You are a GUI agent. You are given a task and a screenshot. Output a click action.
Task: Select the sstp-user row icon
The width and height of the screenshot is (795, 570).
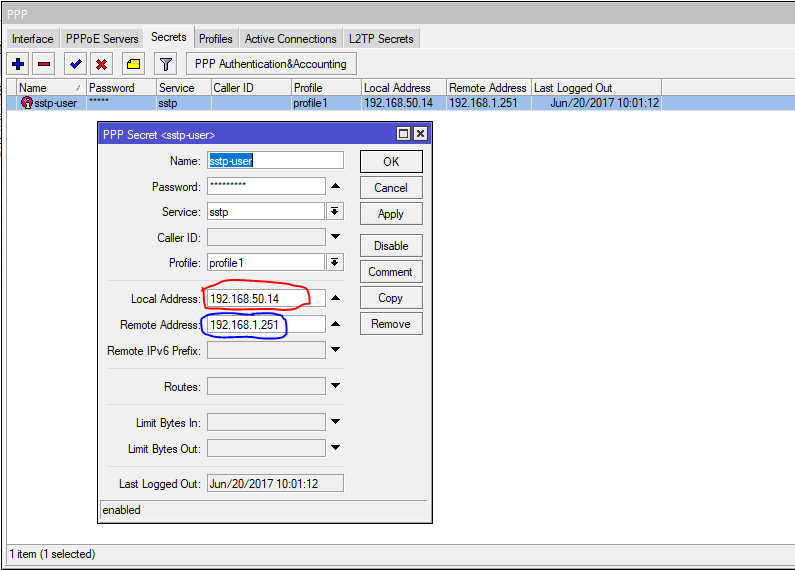pyautogui.click(x=27, y=103)
